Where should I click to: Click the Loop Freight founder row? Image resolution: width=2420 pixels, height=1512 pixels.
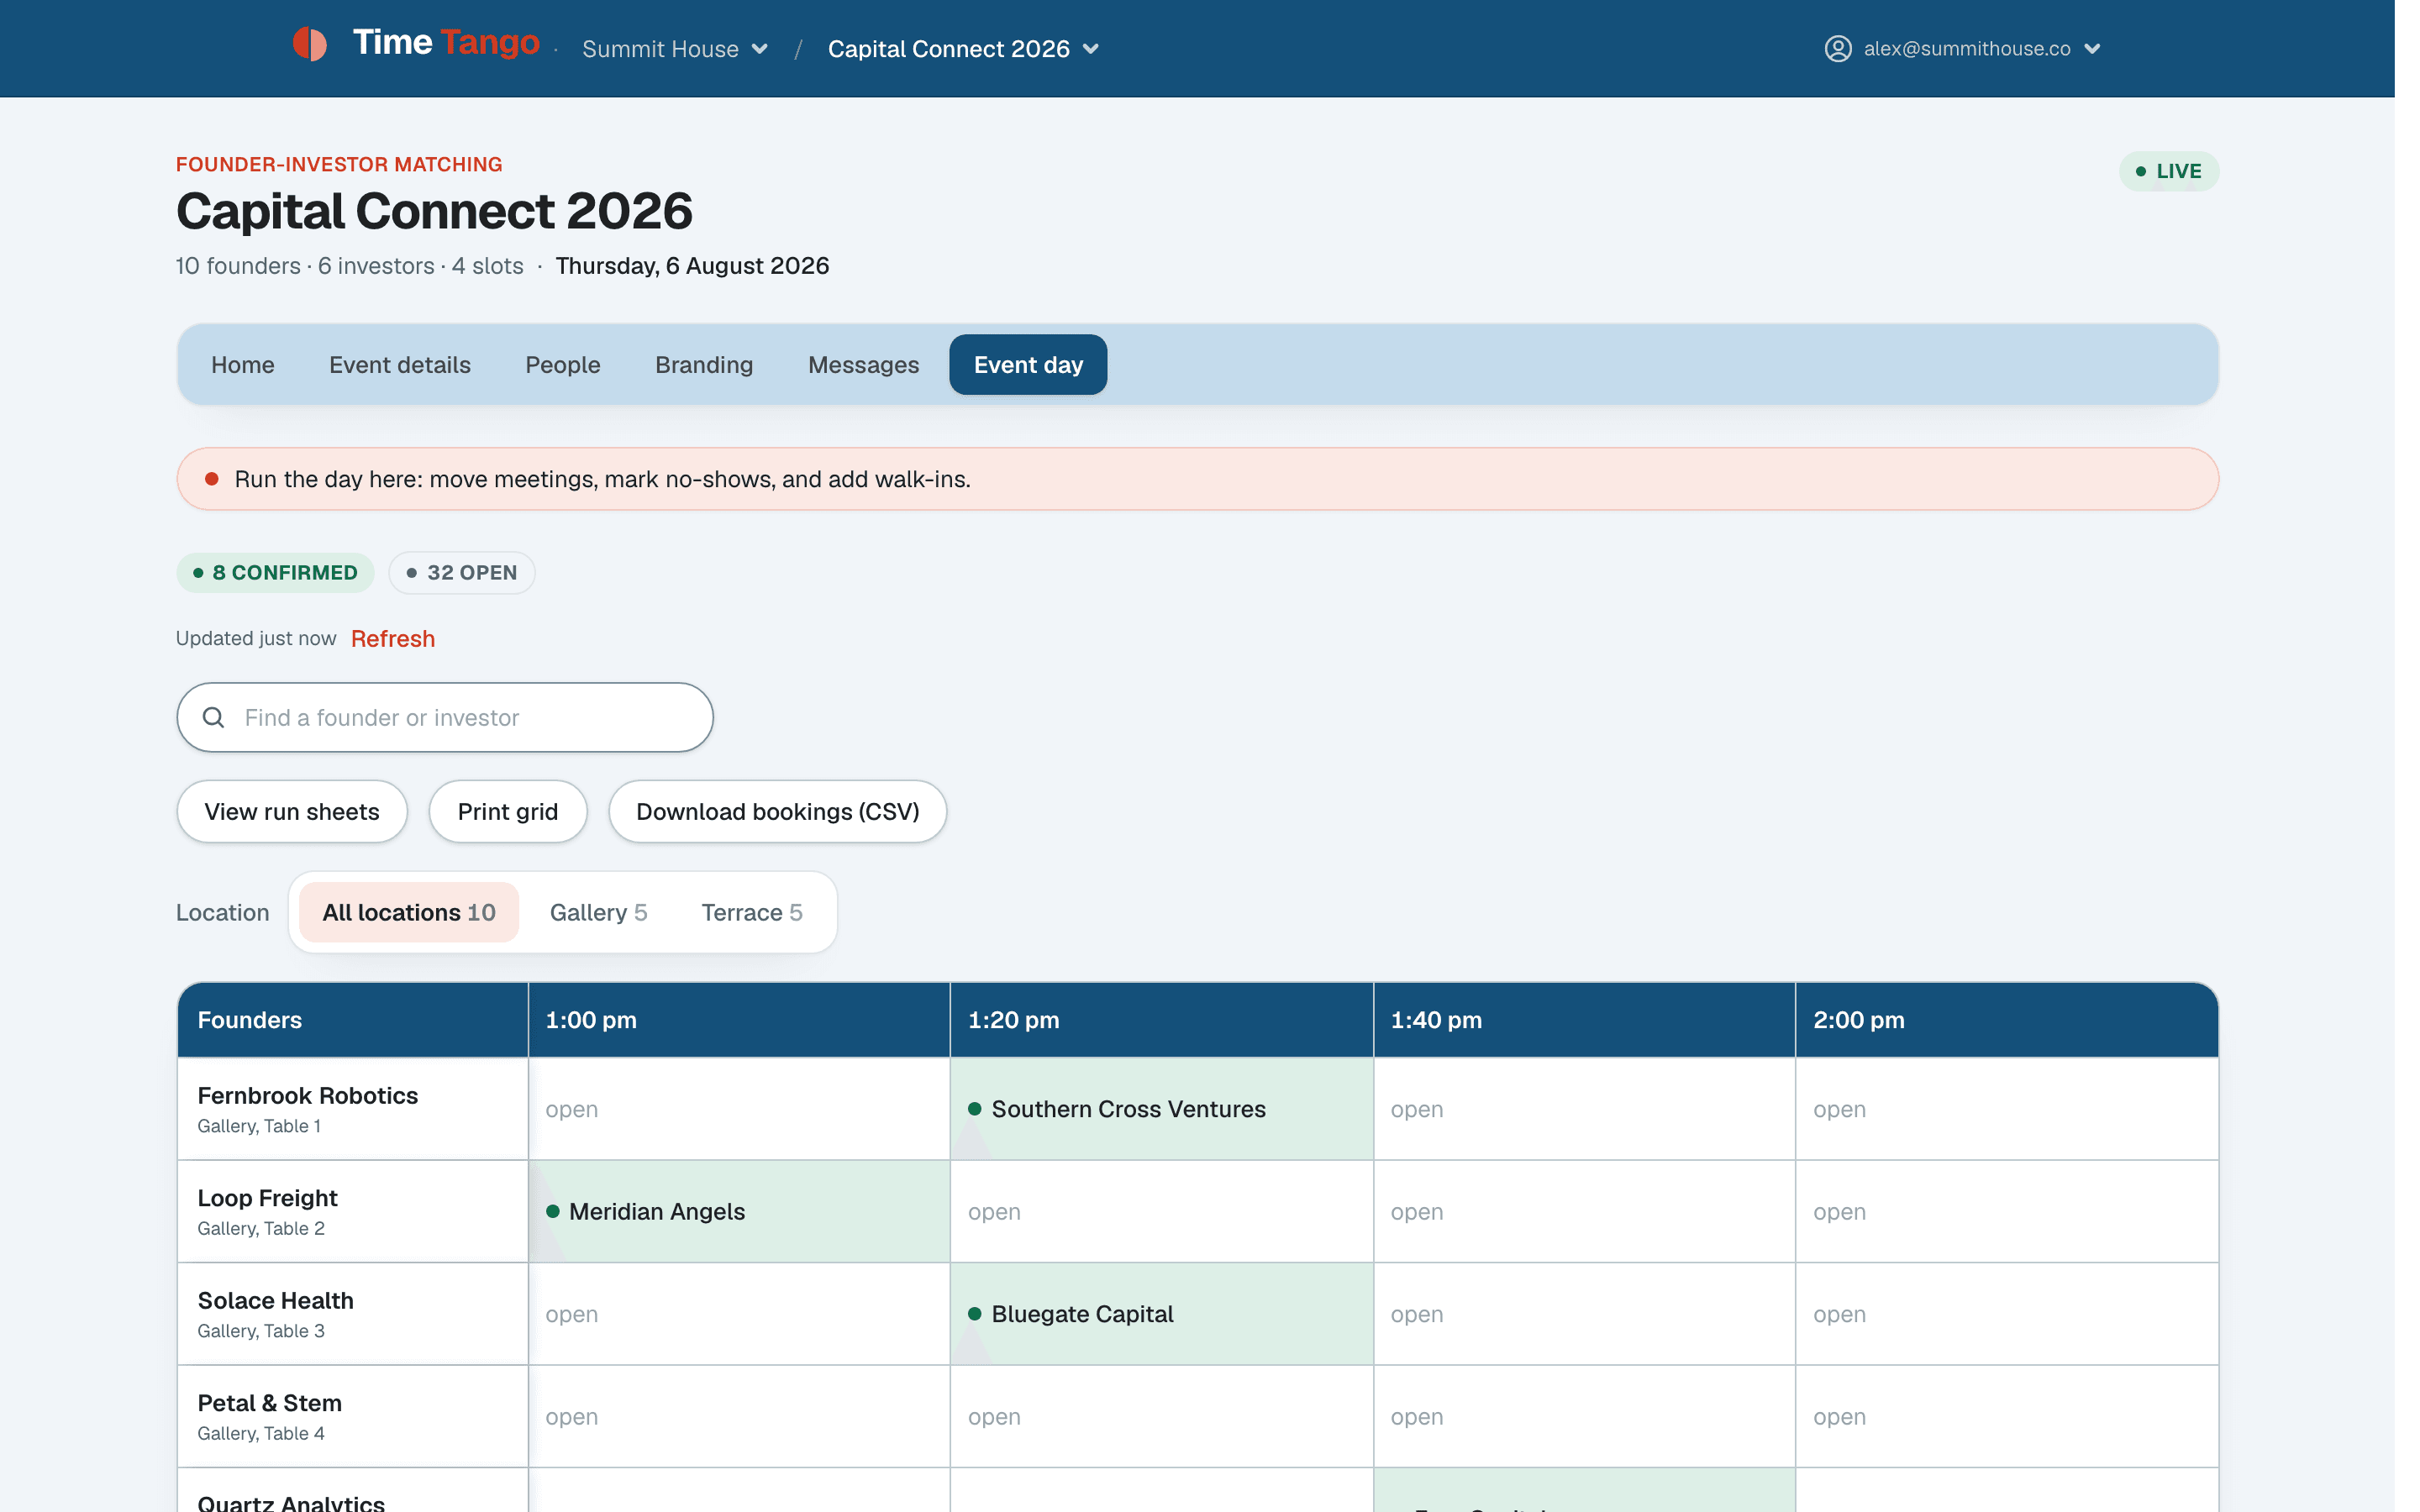pyautogui.click(x=353, y=1211)
